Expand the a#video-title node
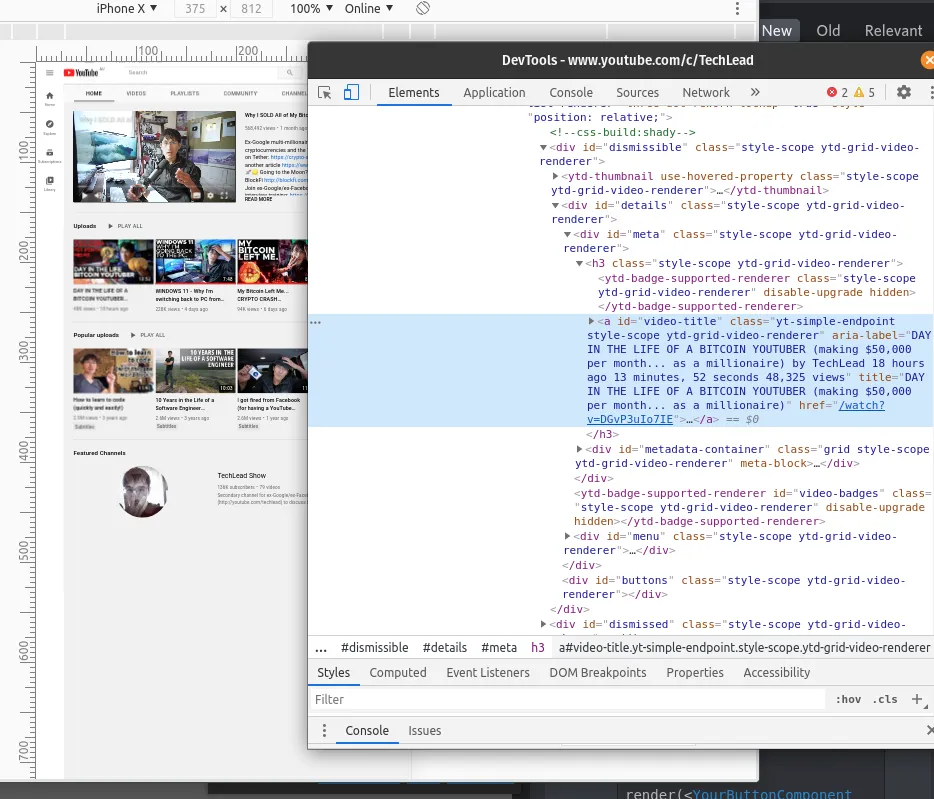Viewport: 934px width, 799px height. click(x=591, y=321)
